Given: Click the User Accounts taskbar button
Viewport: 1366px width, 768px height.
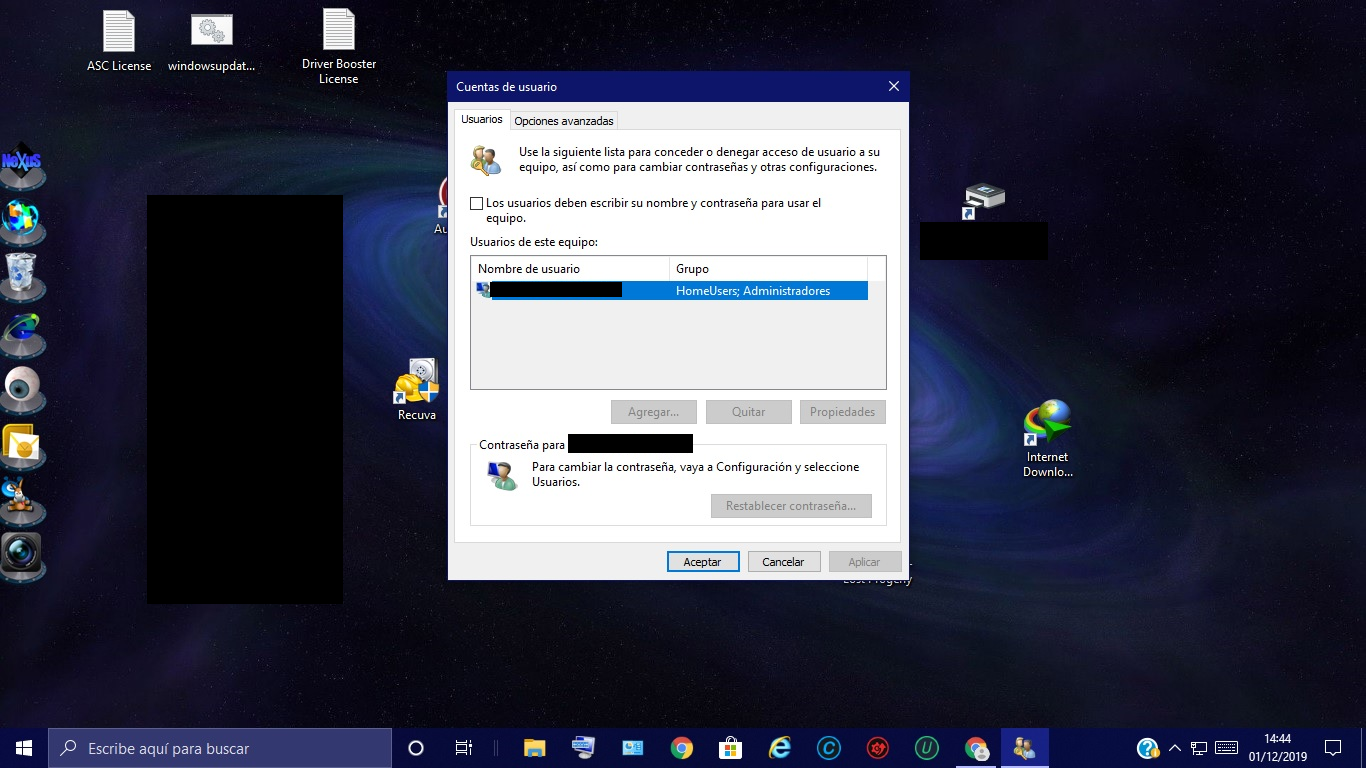Looking at the screenshot, I should point(1025,748).
